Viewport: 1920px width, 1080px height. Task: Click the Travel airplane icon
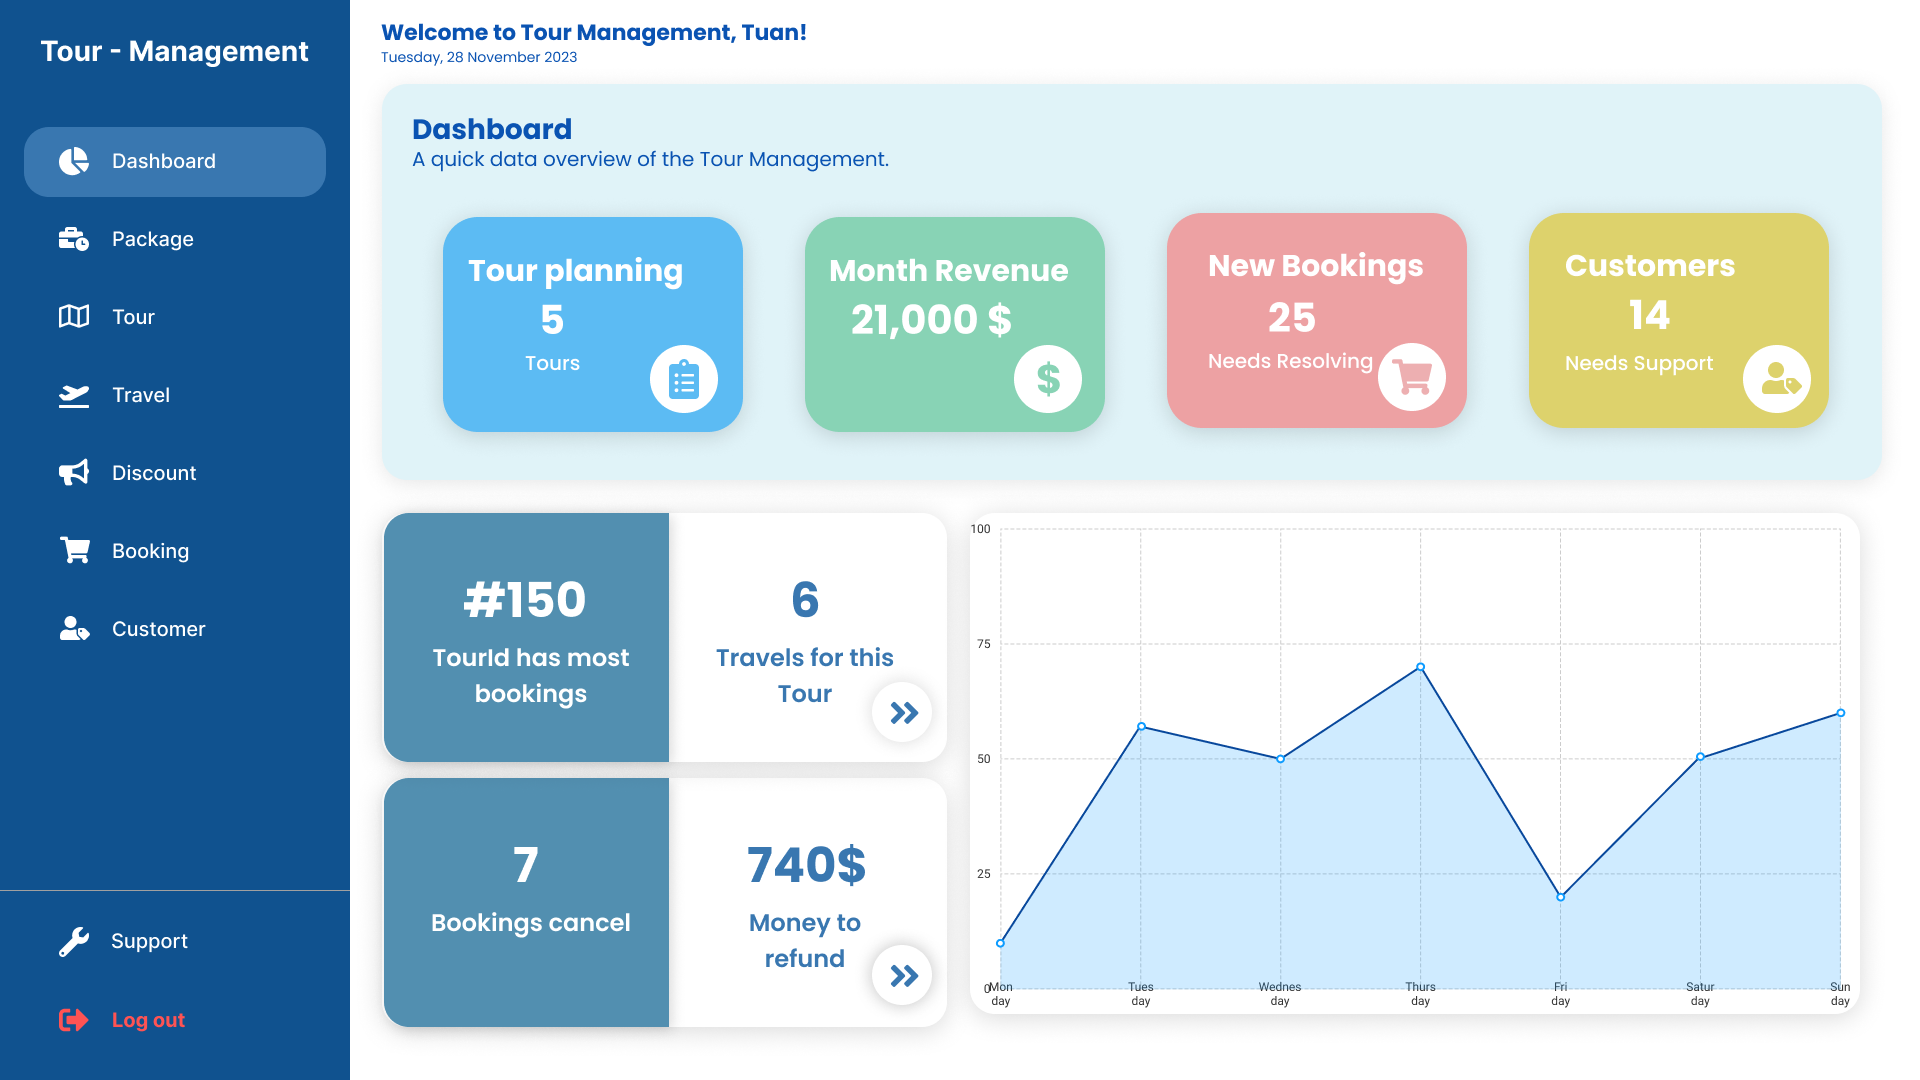click(74, 395)
